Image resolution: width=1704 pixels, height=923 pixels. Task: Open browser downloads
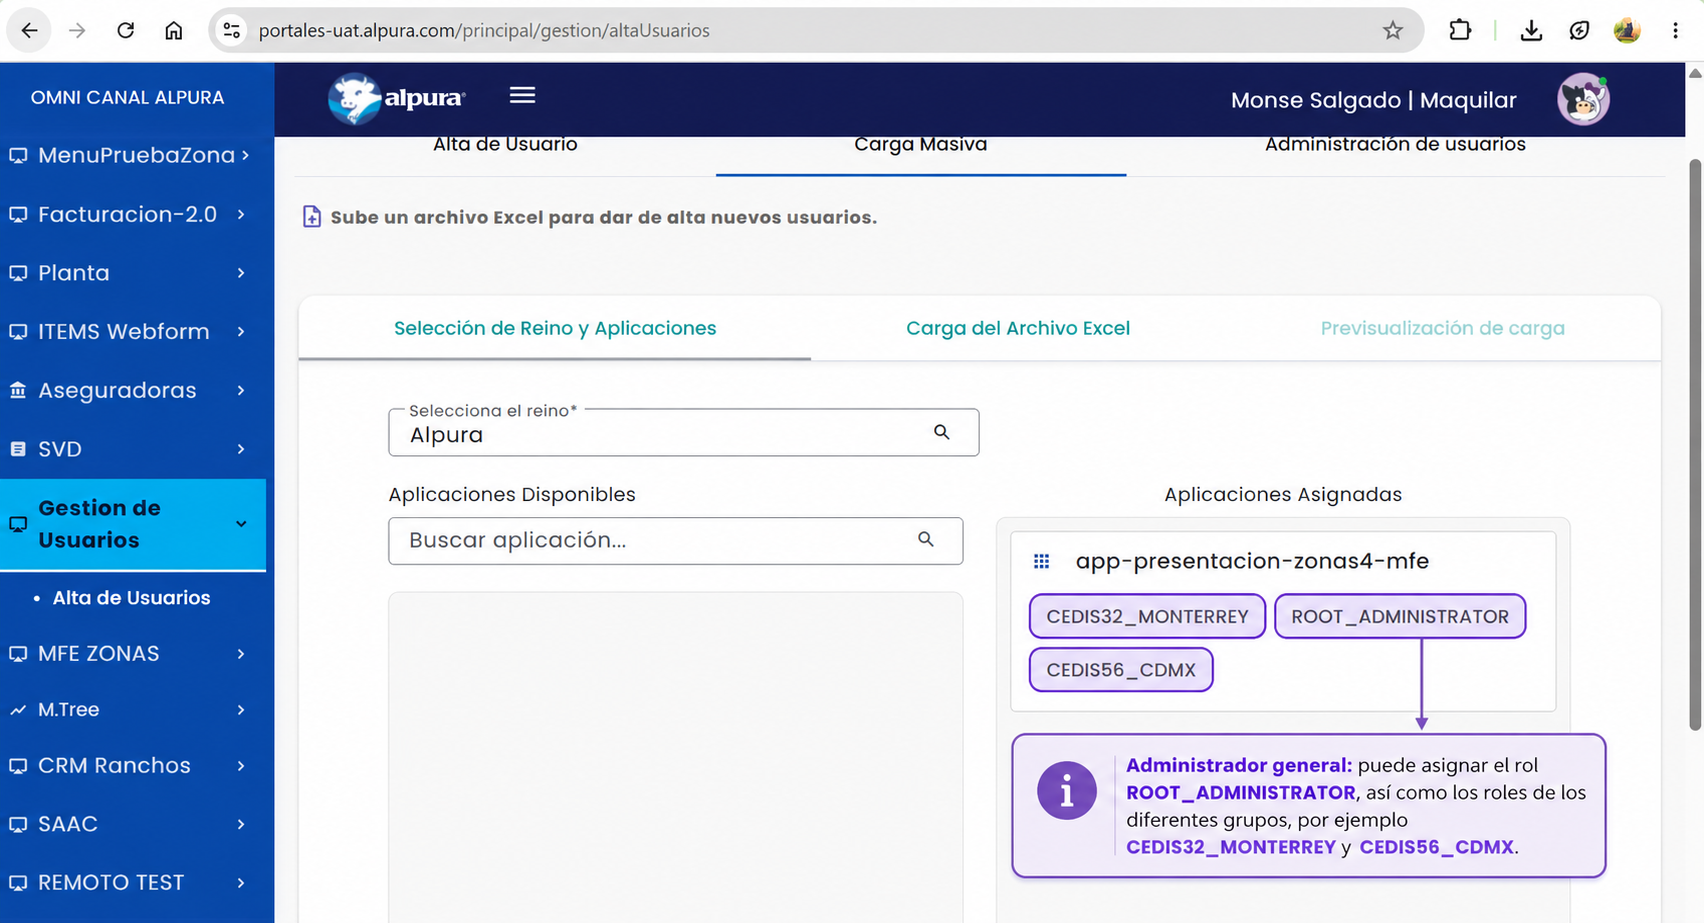coord(1531,31)
